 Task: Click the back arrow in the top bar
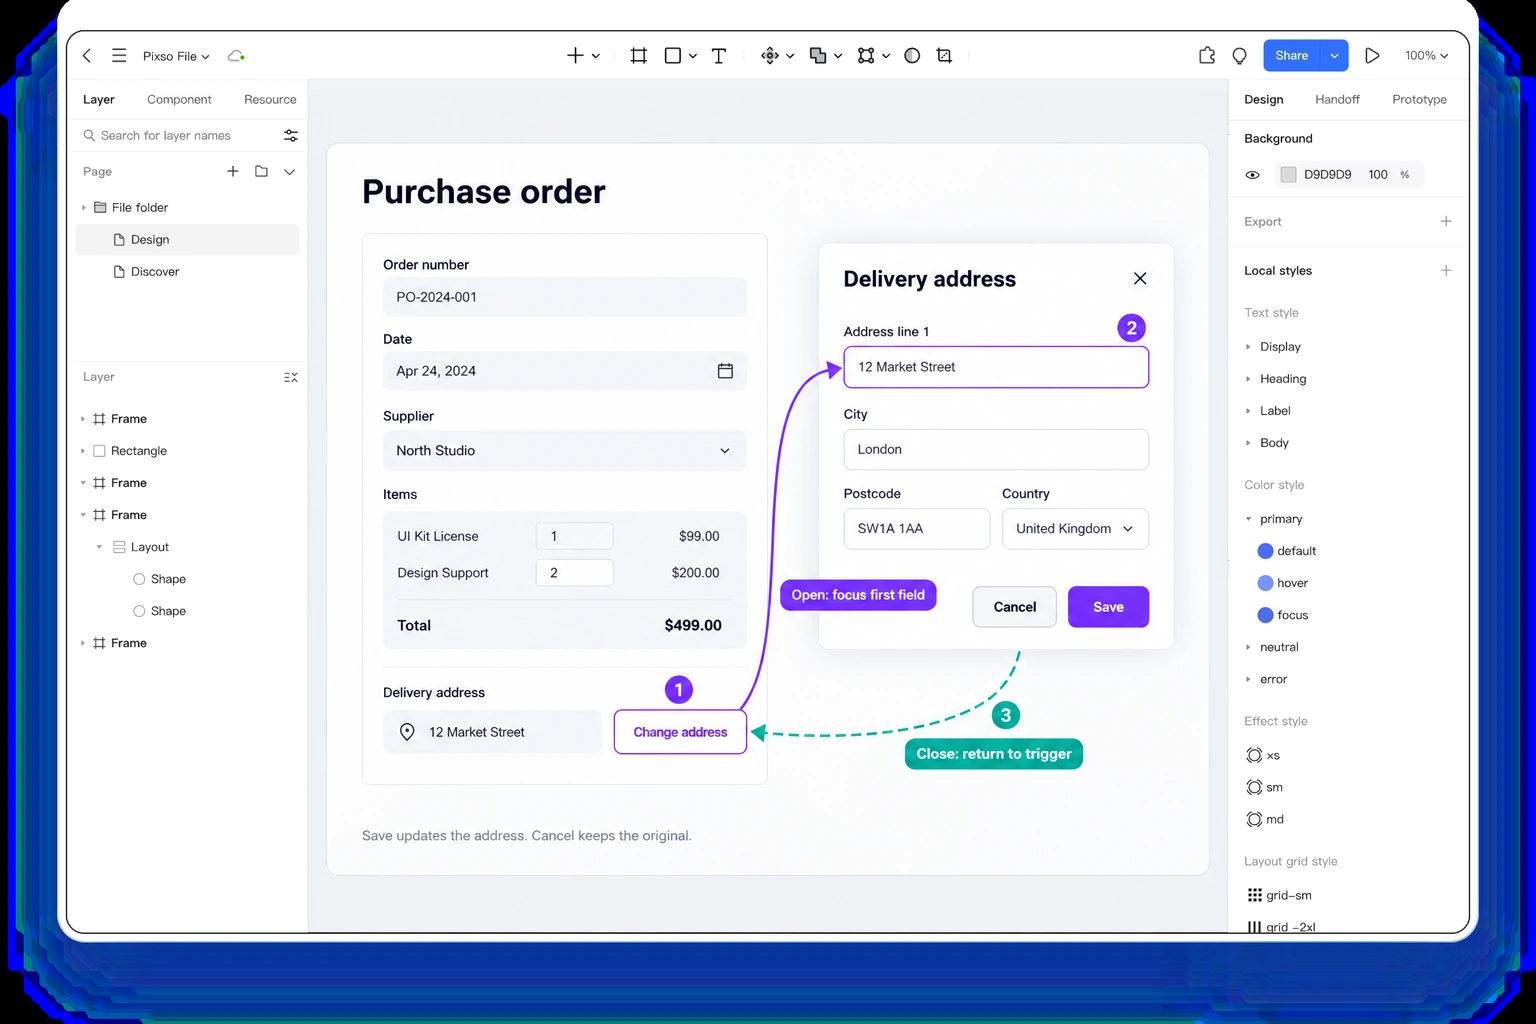point(87,56)
